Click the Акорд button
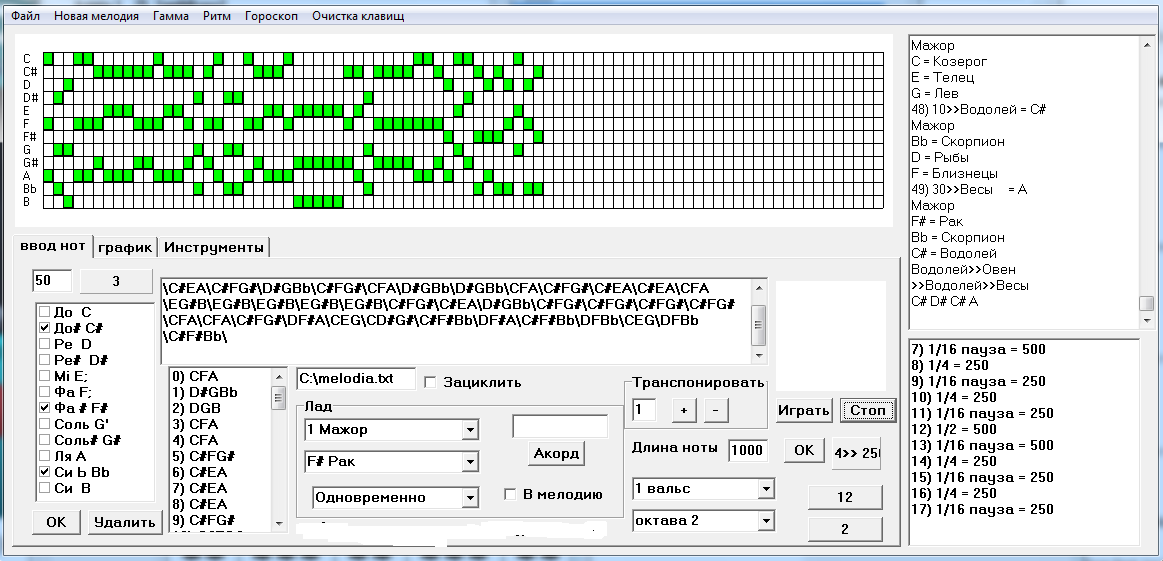 (556, 453)
